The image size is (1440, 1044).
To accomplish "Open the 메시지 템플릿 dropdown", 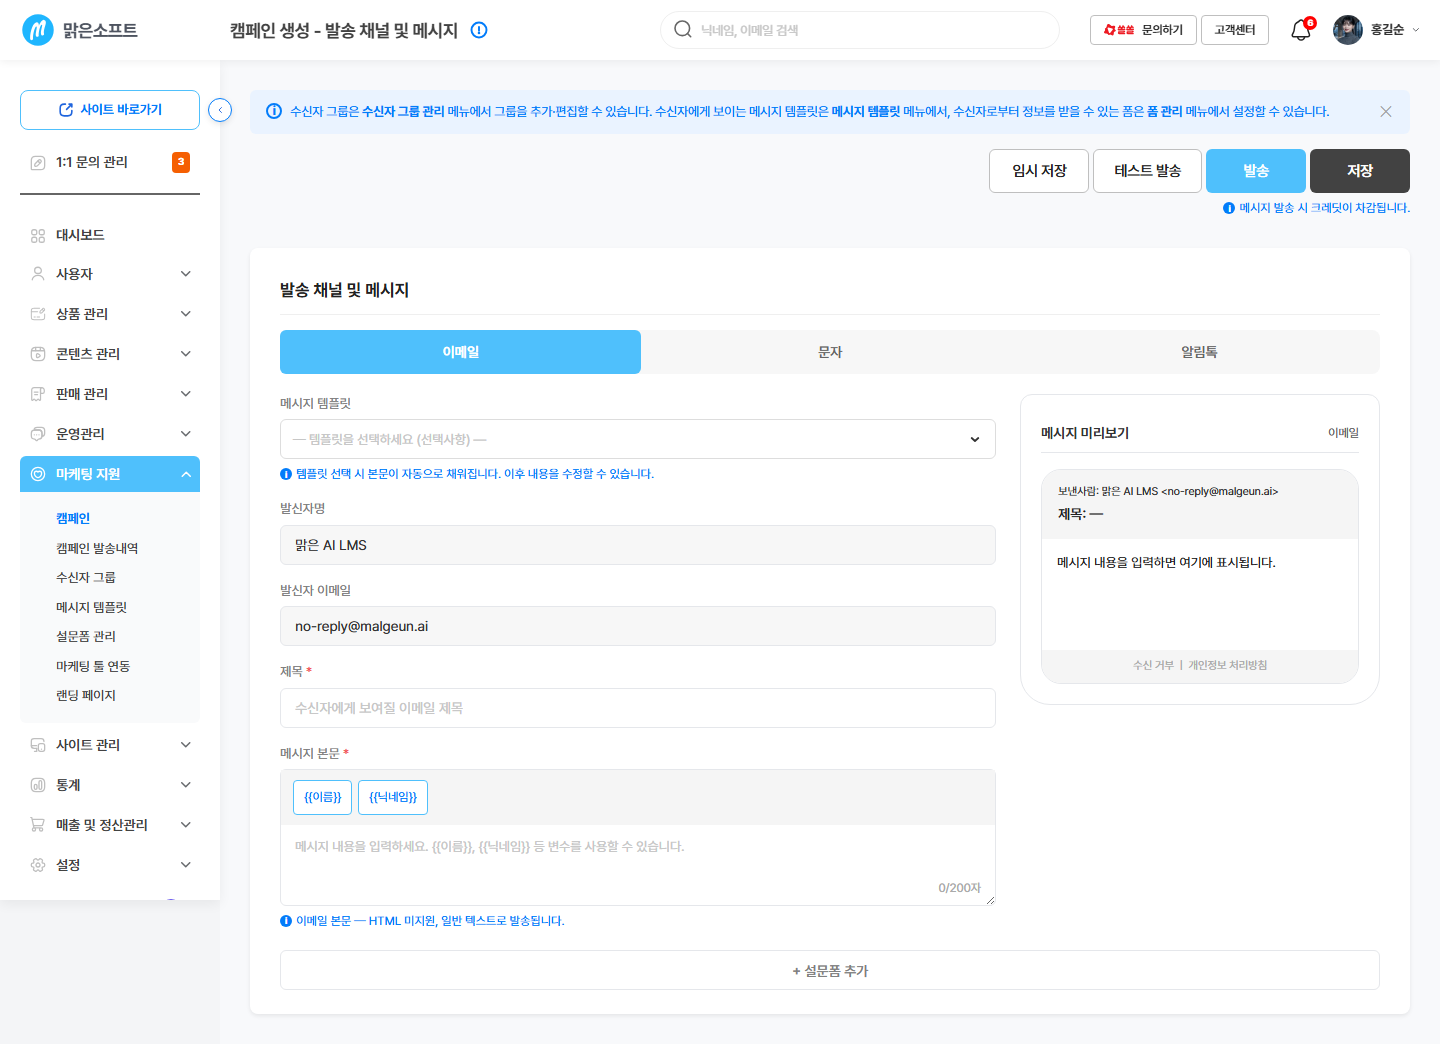I will tap(638, 439).
